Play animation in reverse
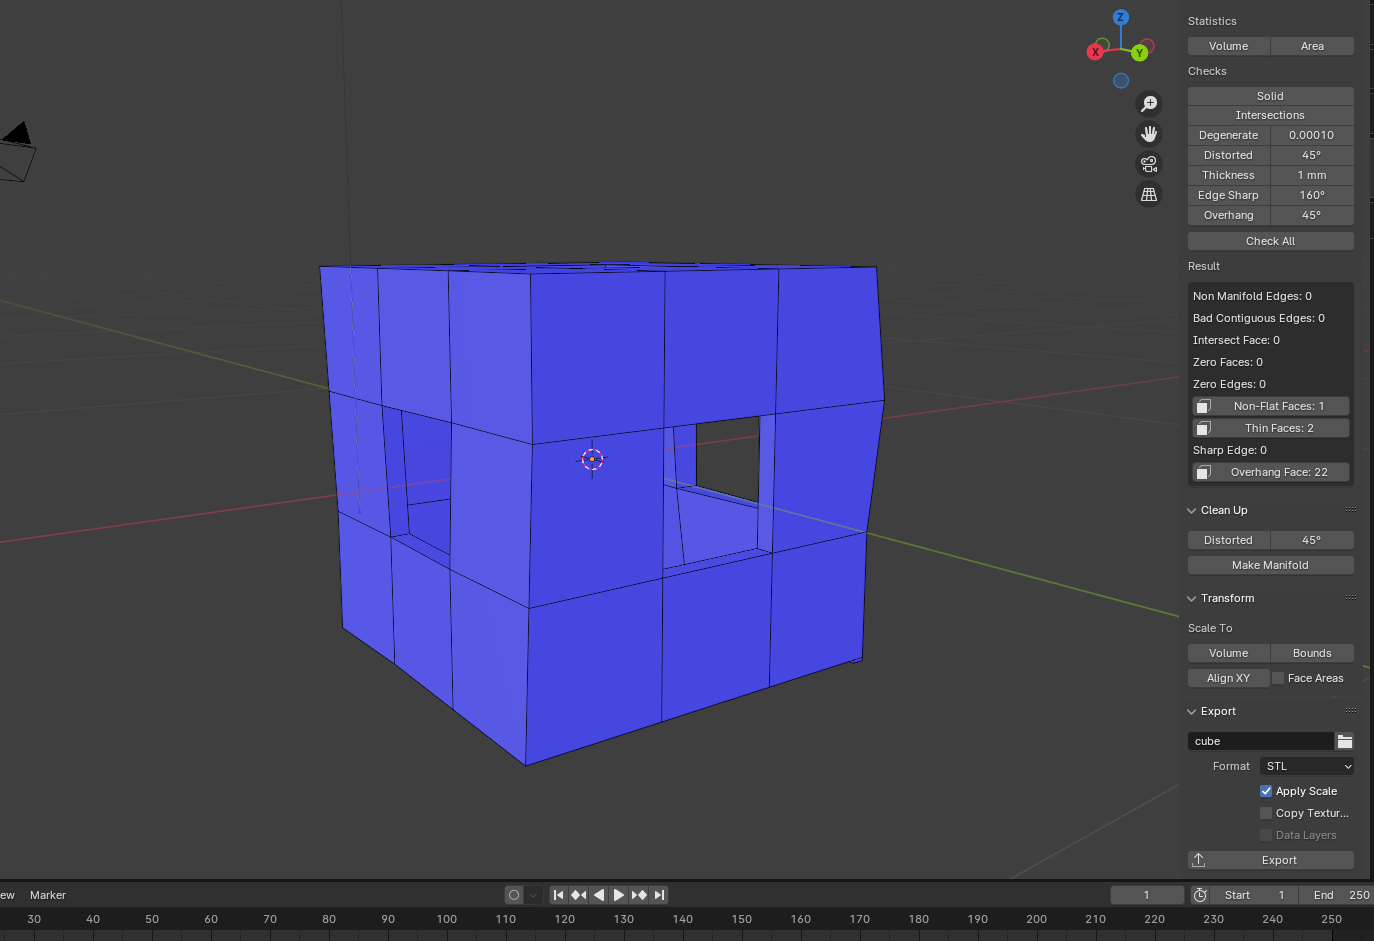Screen dimensions: 1374x941 (x=598, y=895)
